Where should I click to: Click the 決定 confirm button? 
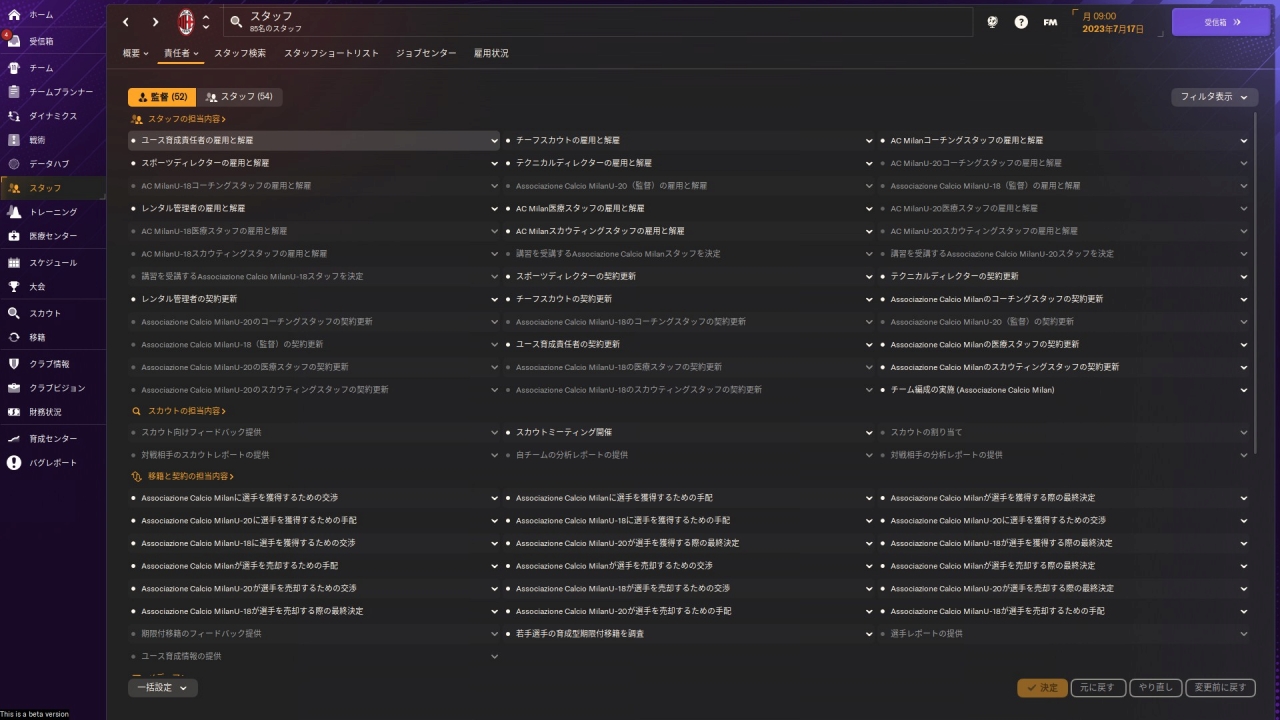click(1042, 688)
